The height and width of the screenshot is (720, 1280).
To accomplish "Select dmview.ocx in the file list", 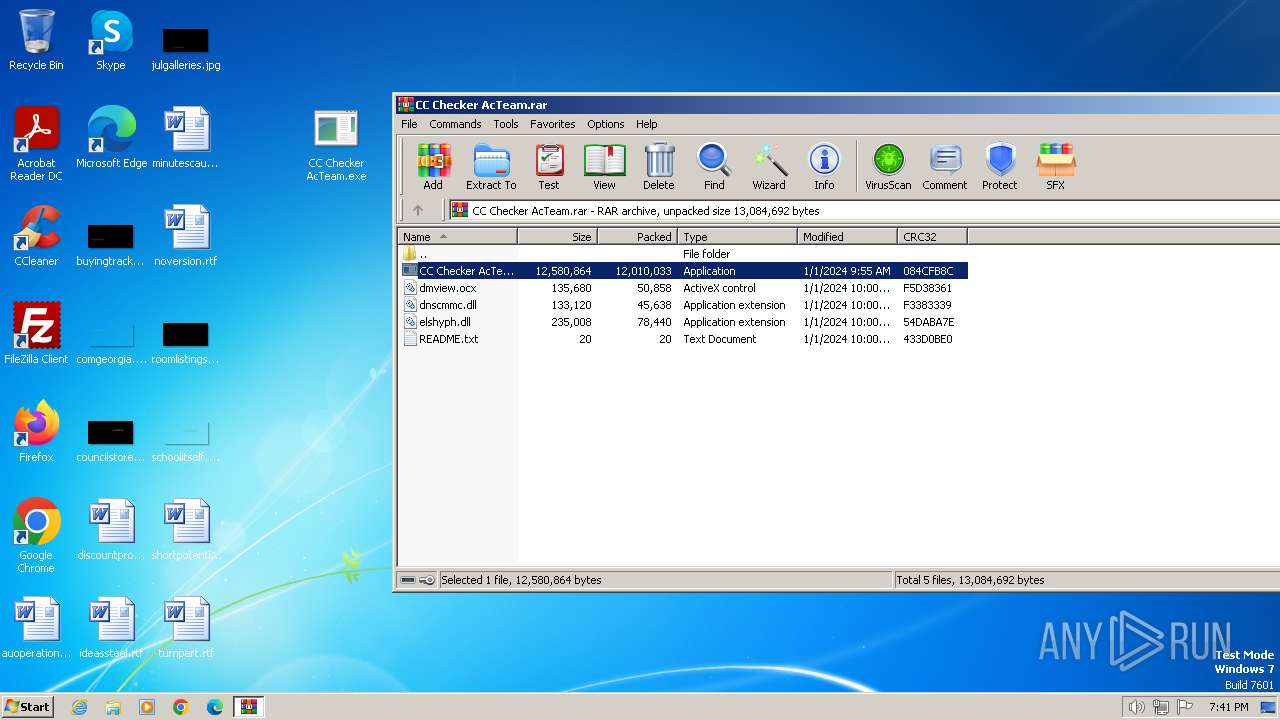I will [x=683, y=288].
